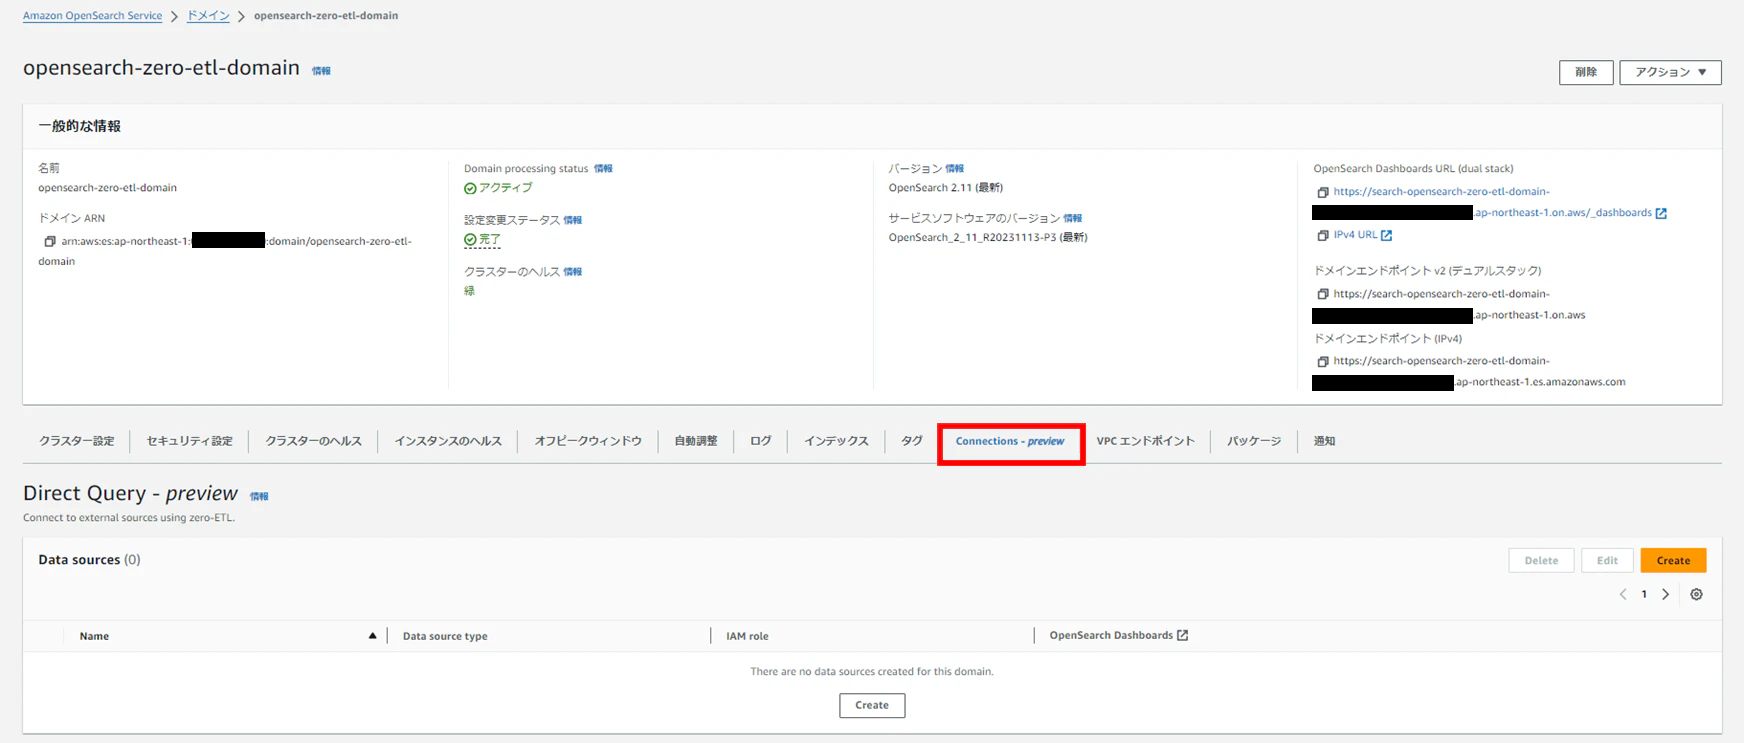The width and height of the screenshot is (1744, 743).
Task: Click the OpenSearch Dashboards column external link icon
Action: click(1183, 635)
